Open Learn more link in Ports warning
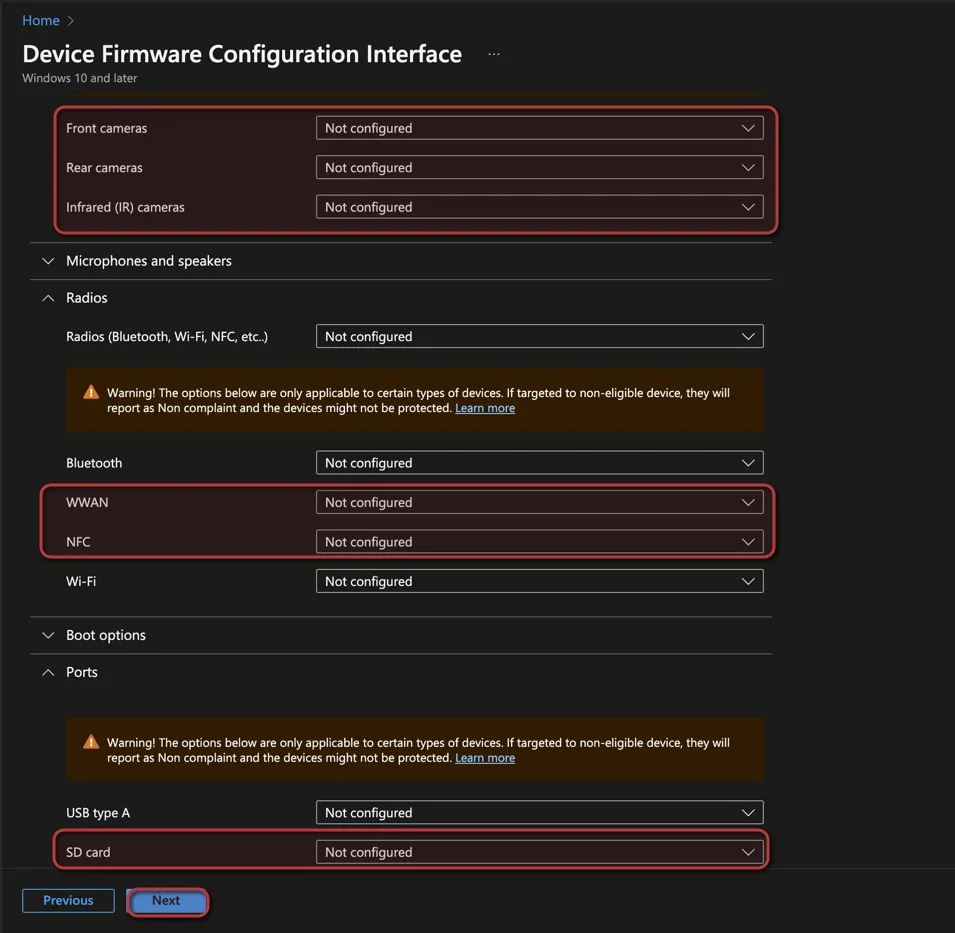This screenshot has width=955, height=933. pos(485,758)
